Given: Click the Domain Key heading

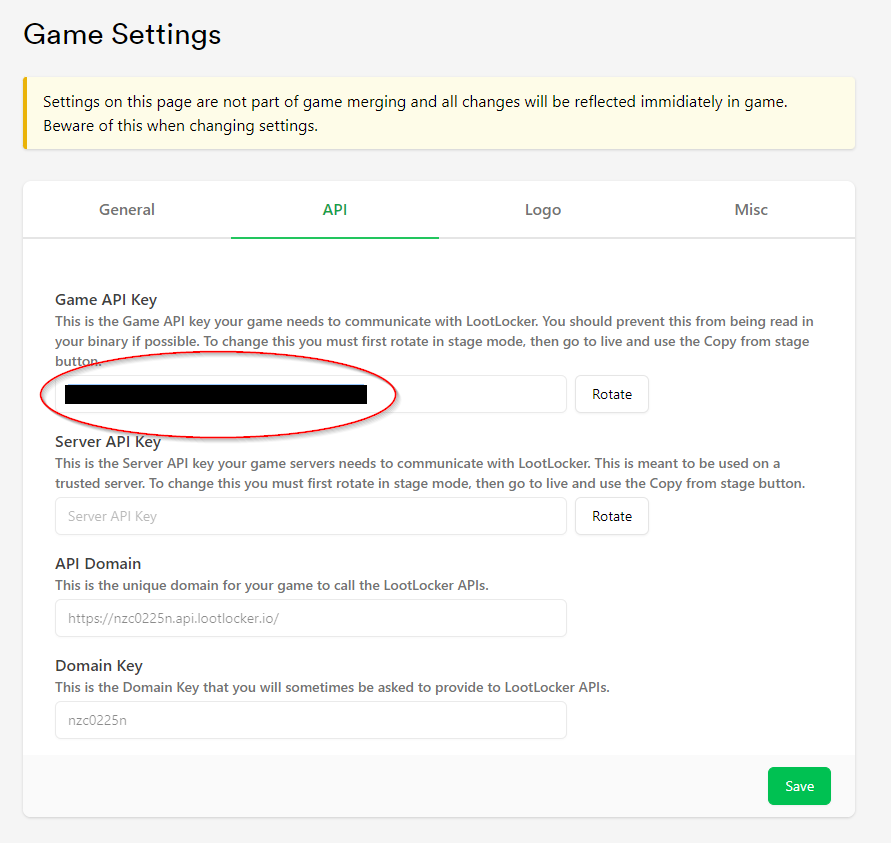Looking at the screenshot, I should coord(99,666).
